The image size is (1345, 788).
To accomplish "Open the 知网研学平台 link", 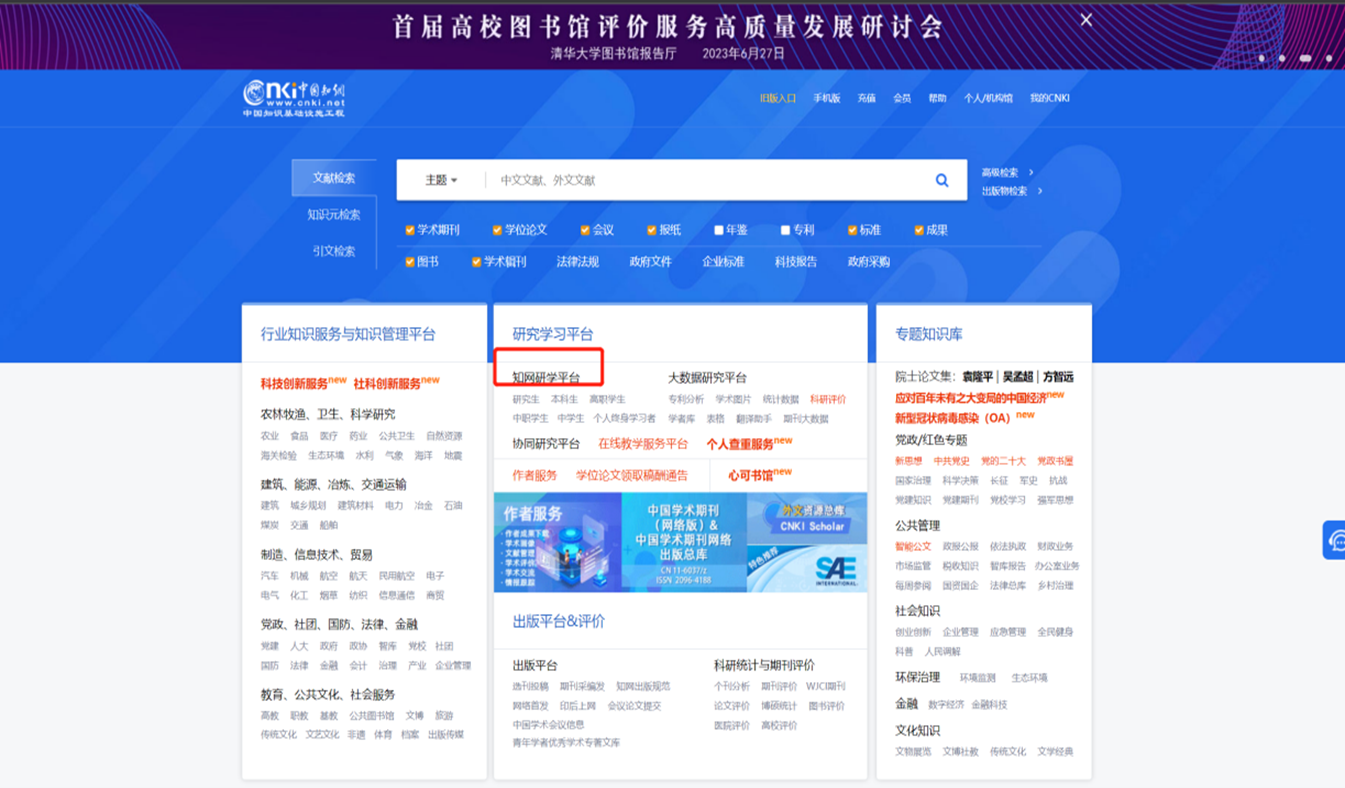I will coord(546,378).
